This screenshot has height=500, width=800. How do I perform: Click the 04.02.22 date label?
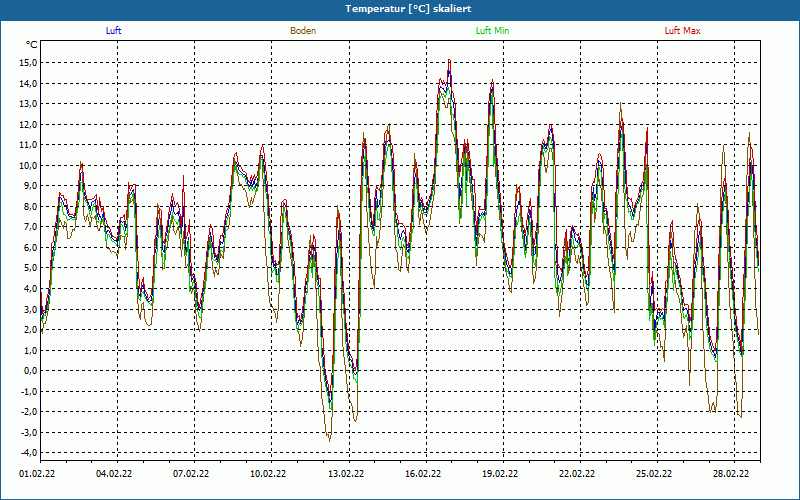coord(114,474)
